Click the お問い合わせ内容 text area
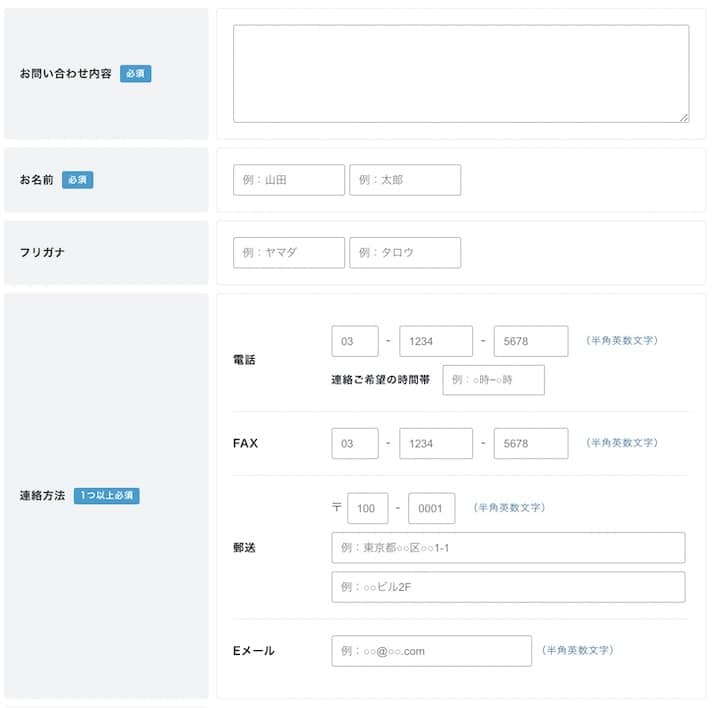Viewport: 720px width, 708px height. (x=460, y=73)
